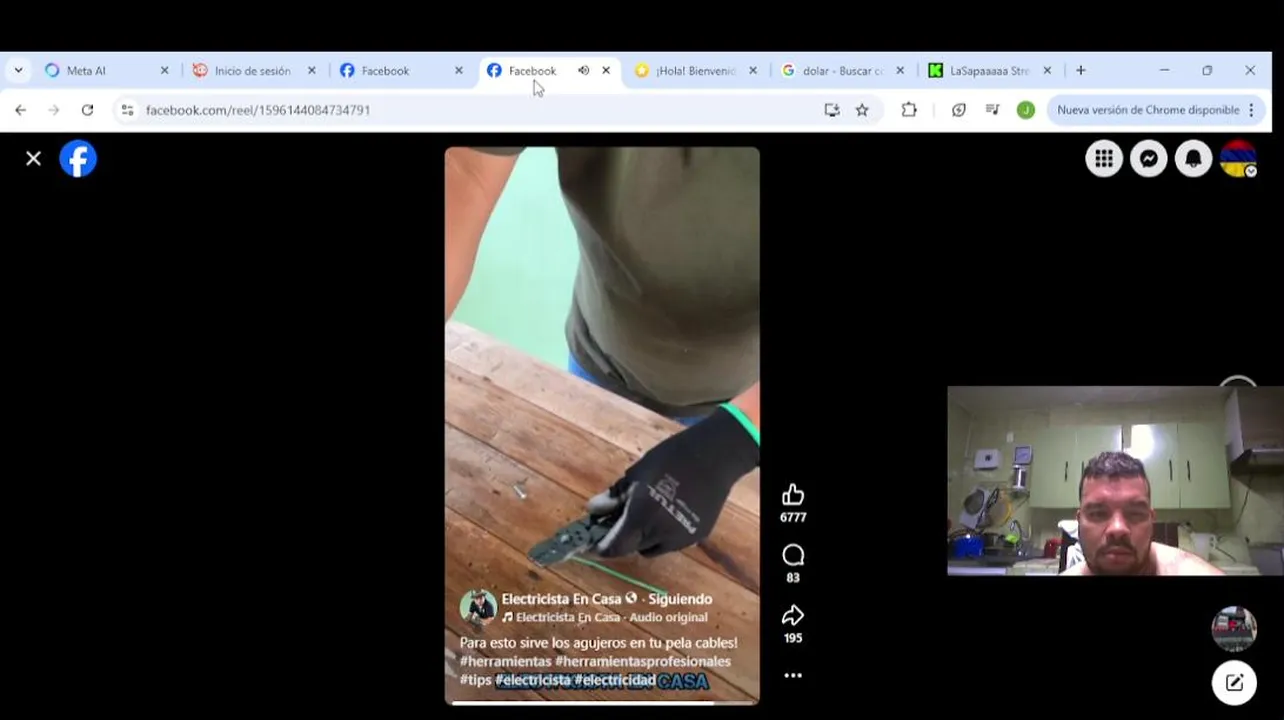Open the Facebook menu grid icon
The height and width of the screenshot is (720, 1284).
1104,158
